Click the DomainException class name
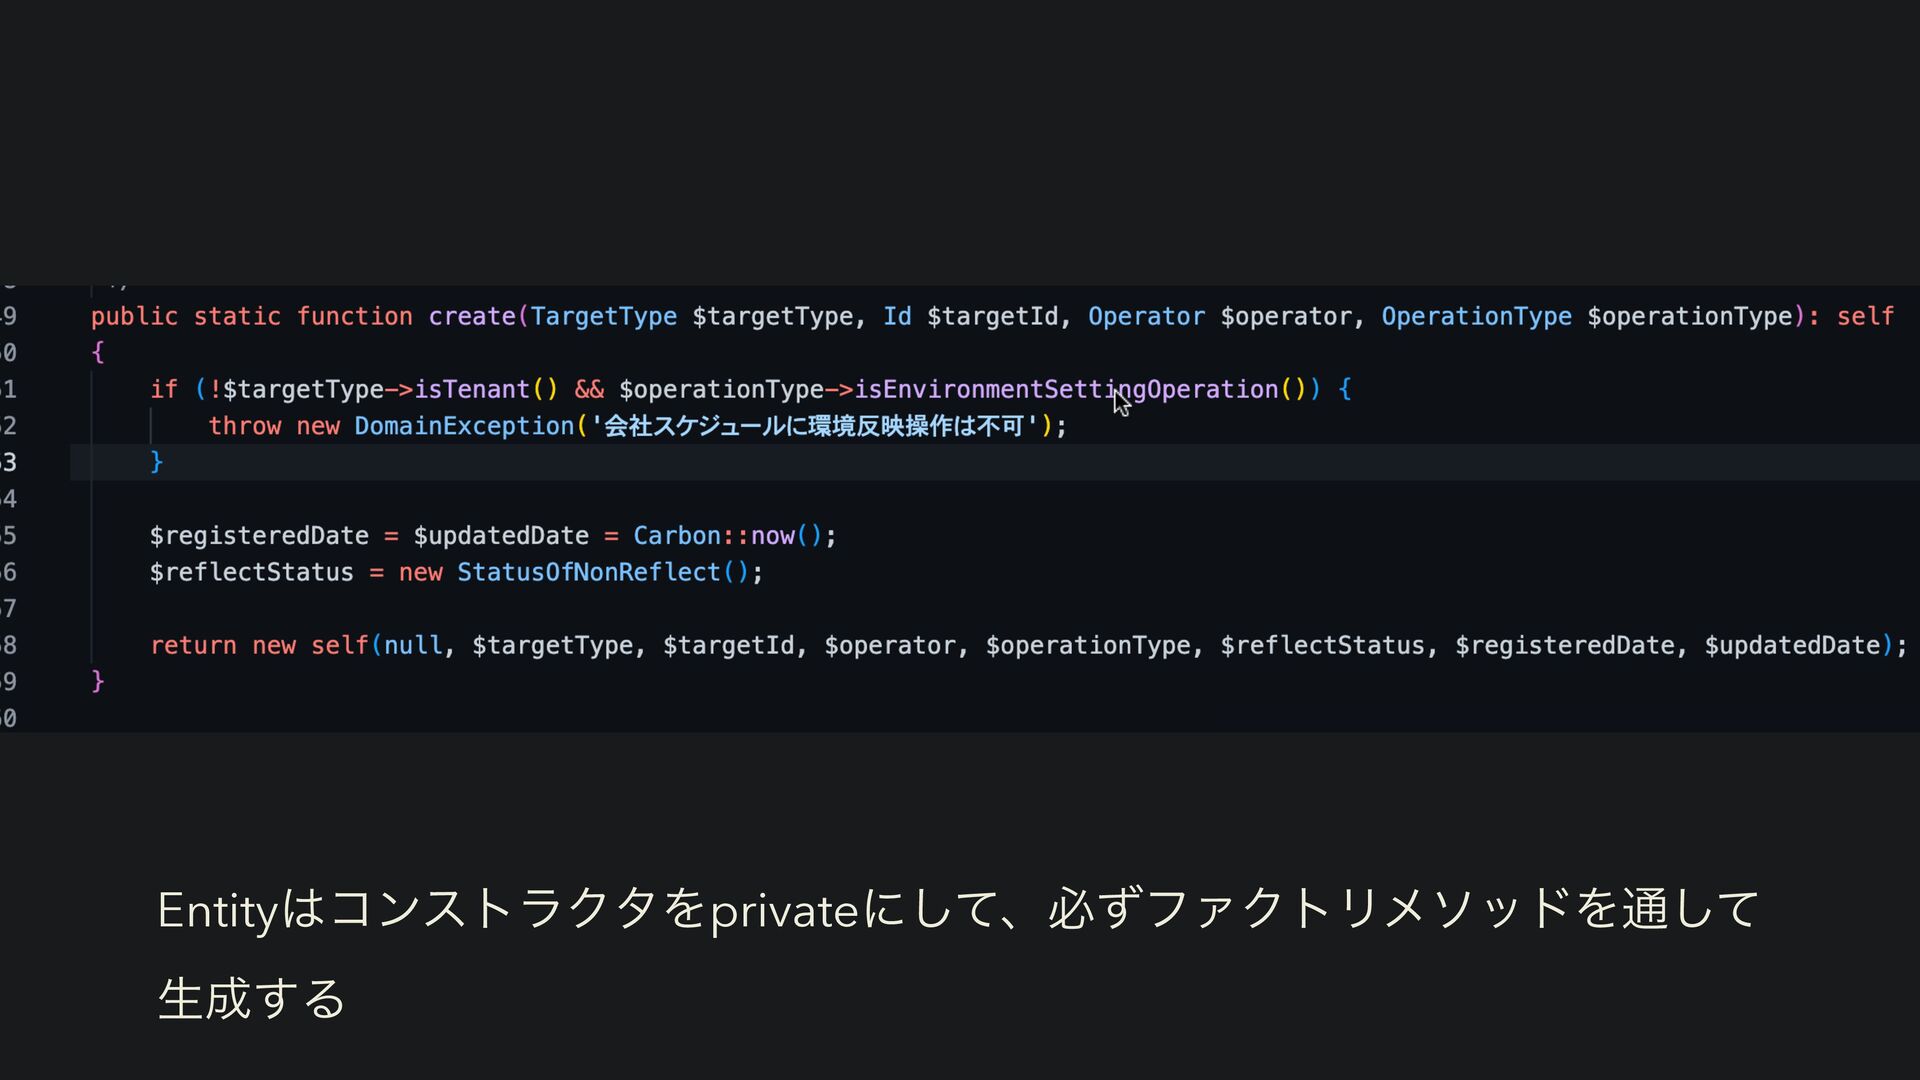The height and width of the screenshot is (1080, 1920). point(464,426)
